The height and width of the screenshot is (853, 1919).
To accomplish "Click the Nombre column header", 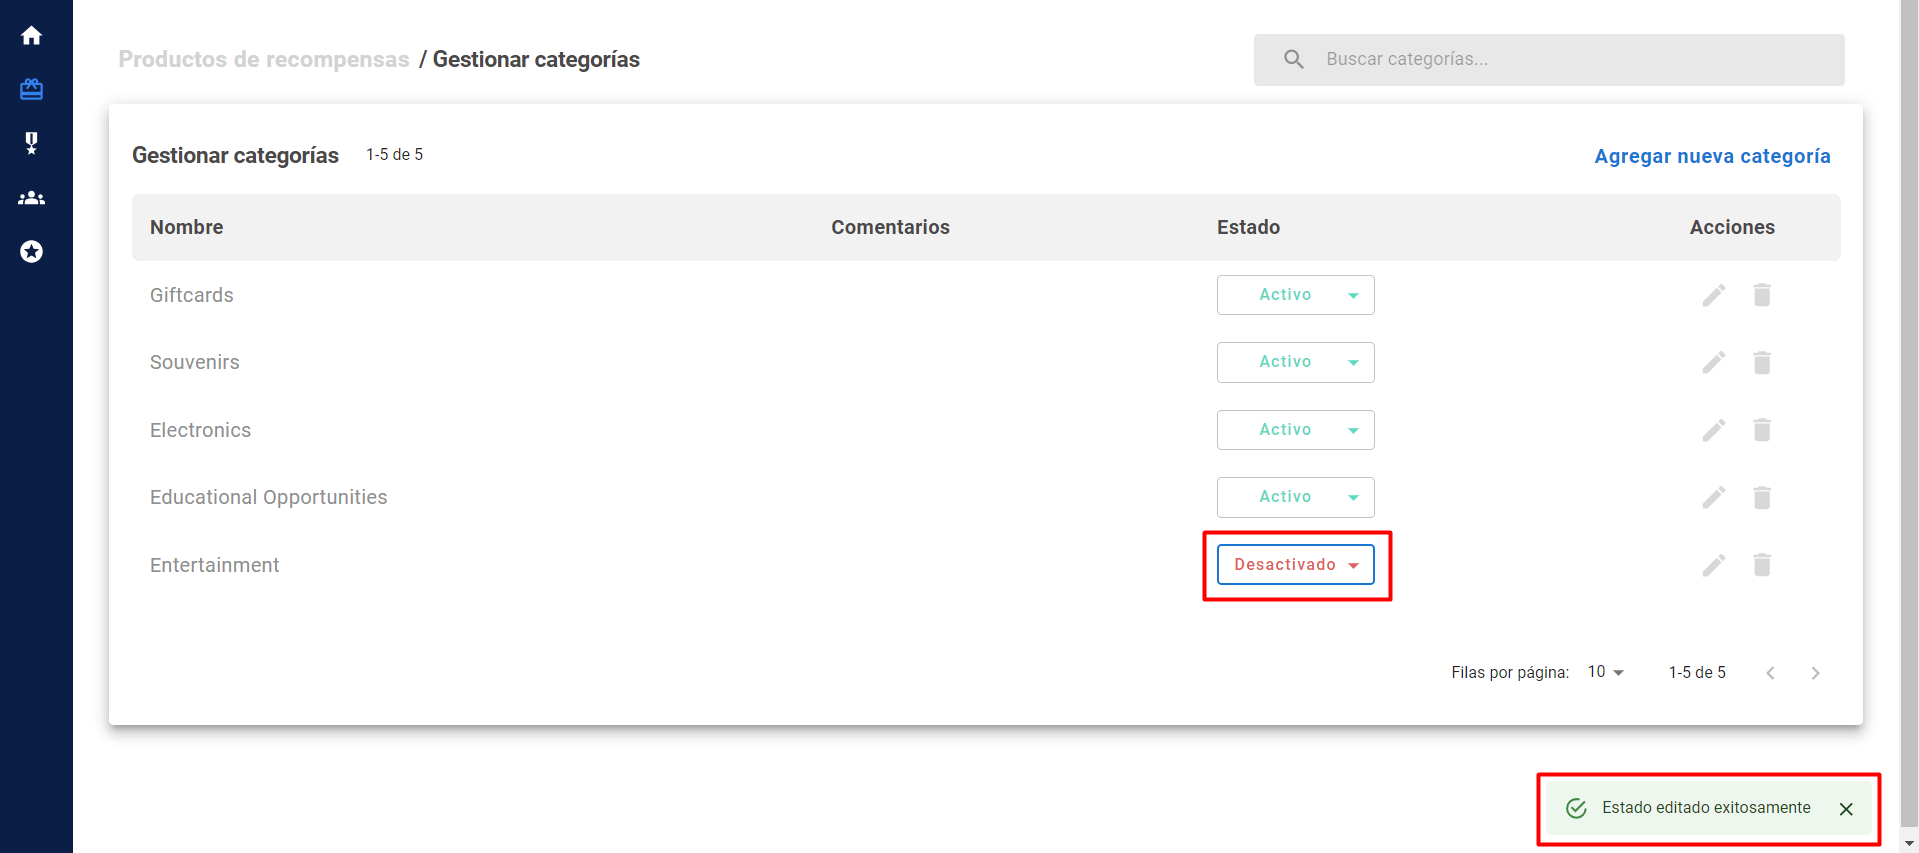I will pos(187,227).
